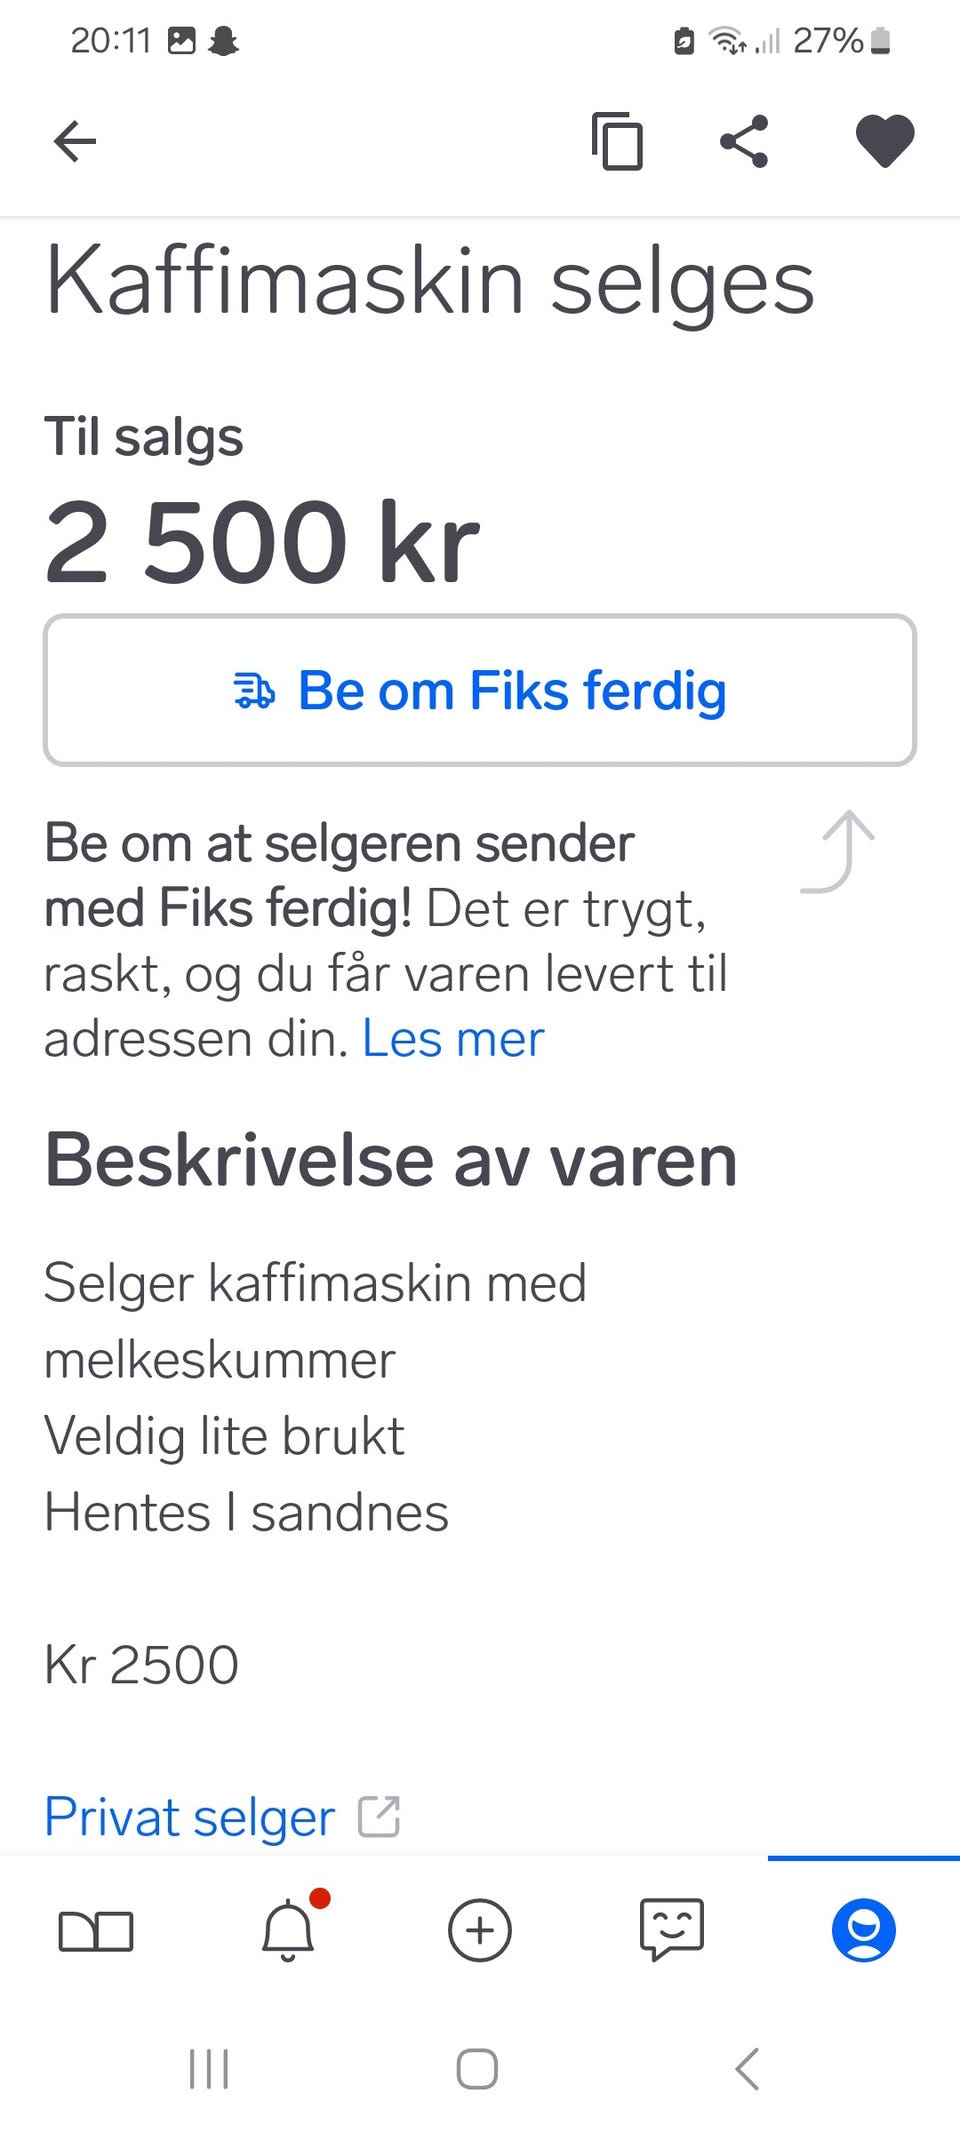
Task: Tap Android home button
Action: click(x=477, y=2069)
